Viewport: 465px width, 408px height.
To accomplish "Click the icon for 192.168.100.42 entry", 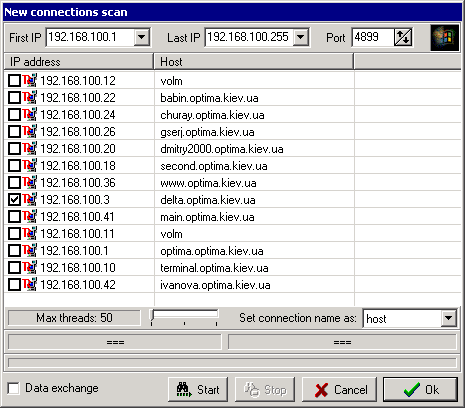I will (30, 284).
